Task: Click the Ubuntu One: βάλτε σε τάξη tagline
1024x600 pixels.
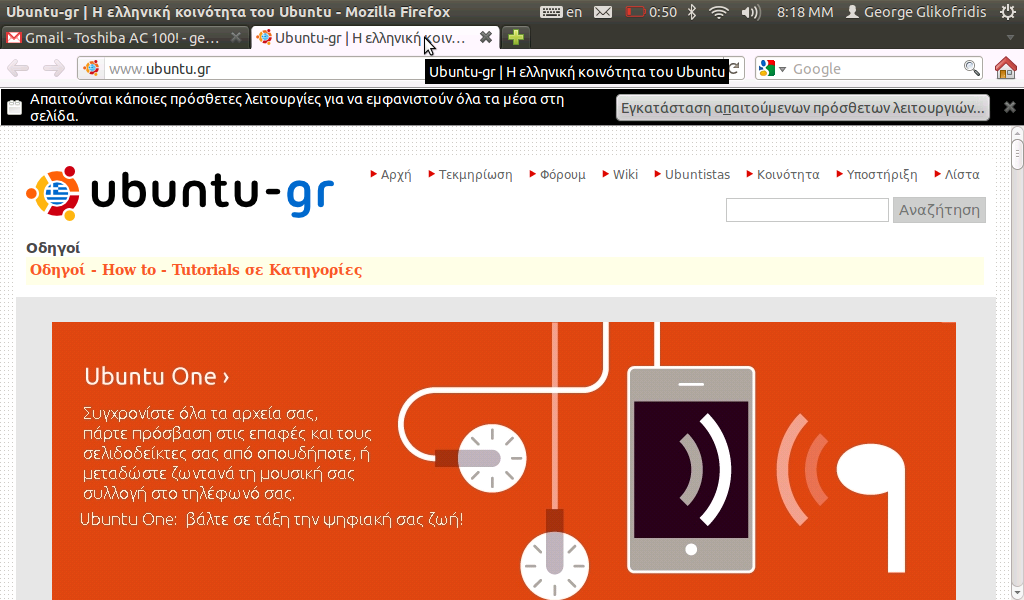Action: 271,520
